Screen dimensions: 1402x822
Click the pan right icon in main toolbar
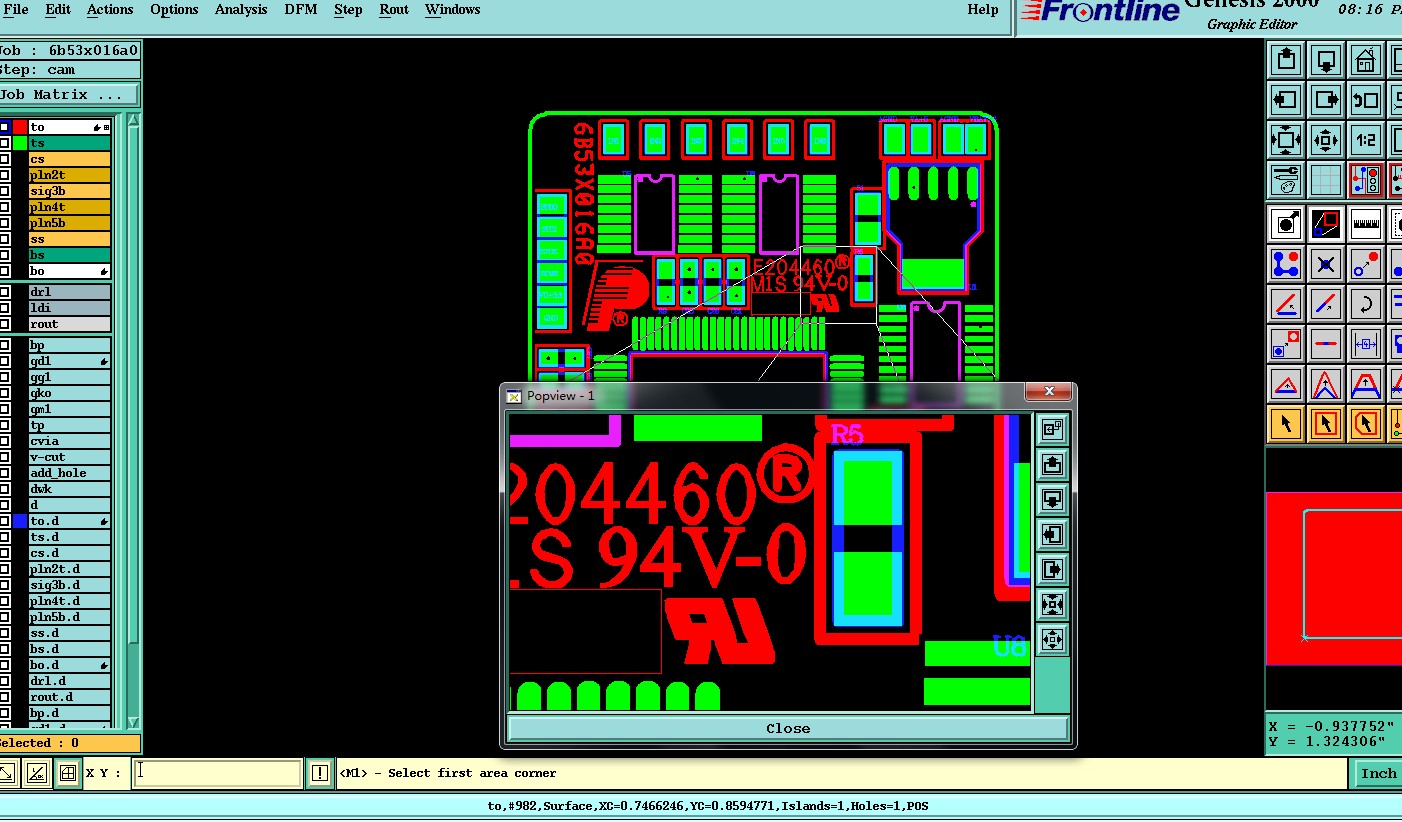click(1325, 100)
